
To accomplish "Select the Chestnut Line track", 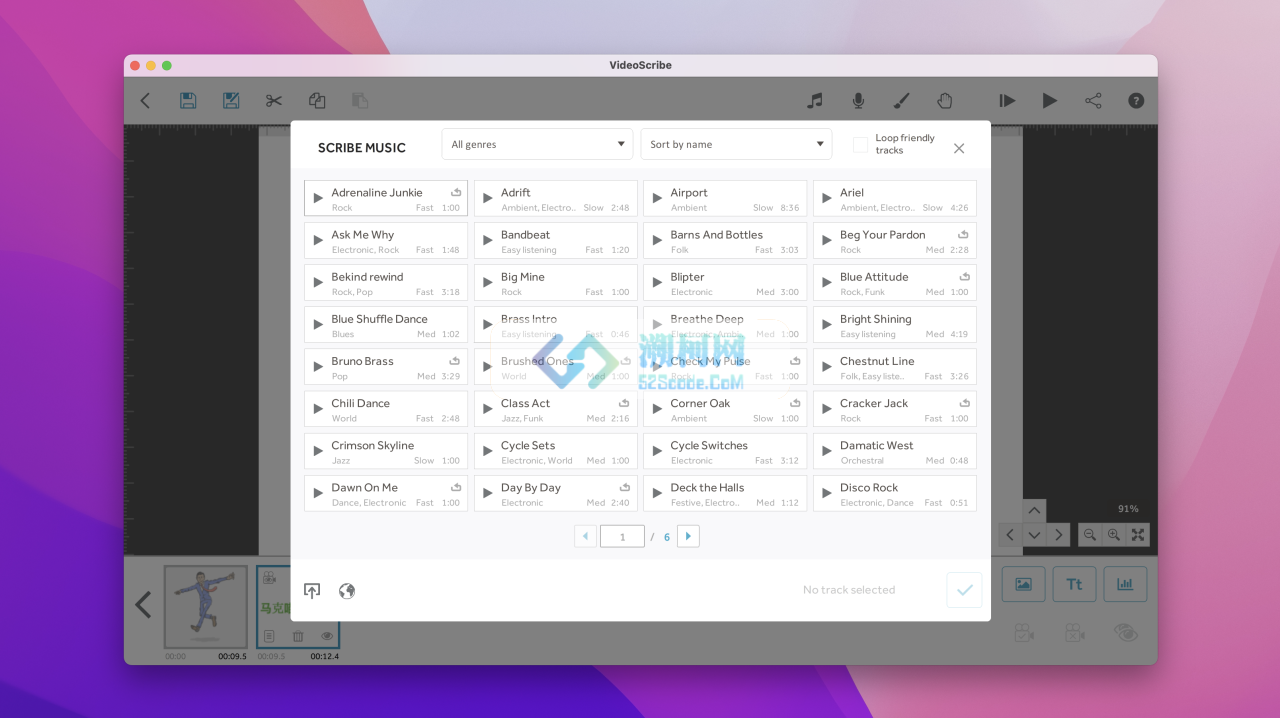I will pyautogui.click(x=895, y=367).
